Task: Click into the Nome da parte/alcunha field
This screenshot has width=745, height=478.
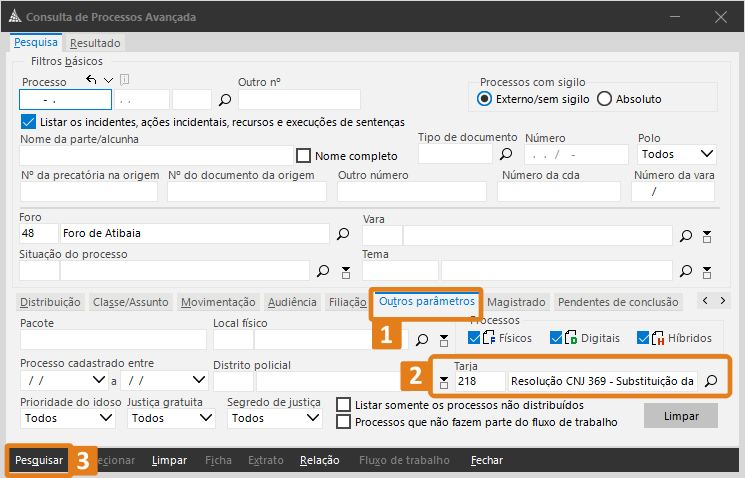Action: [155, 155]
